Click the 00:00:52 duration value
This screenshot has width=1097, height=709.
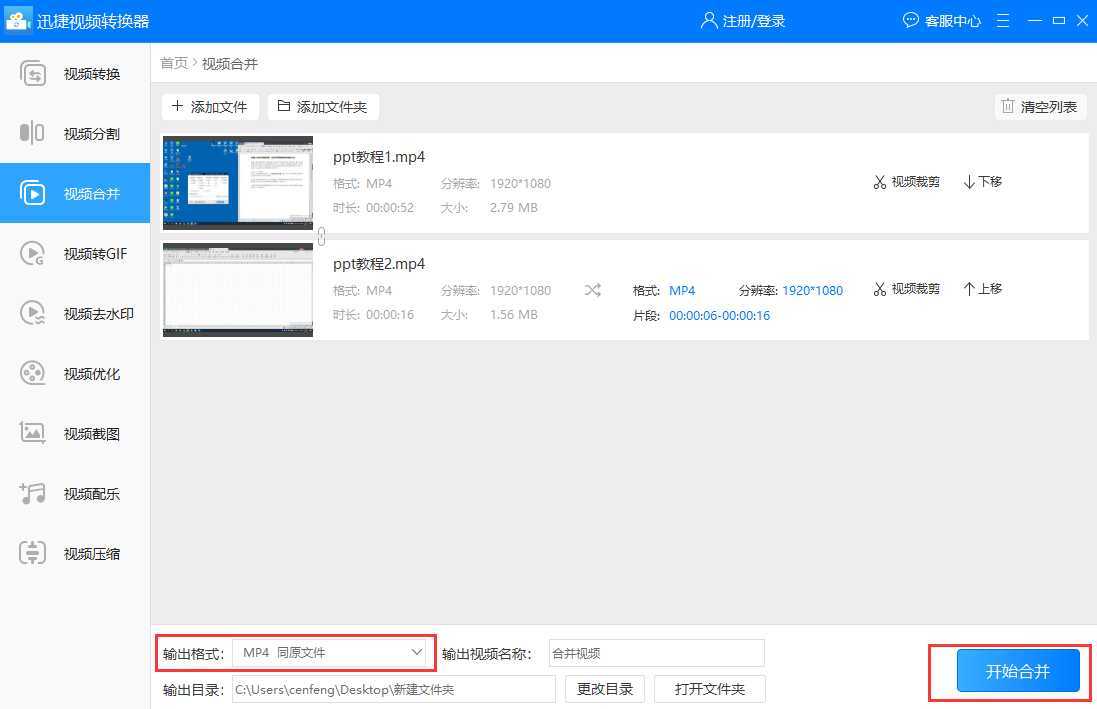(390, 208)
